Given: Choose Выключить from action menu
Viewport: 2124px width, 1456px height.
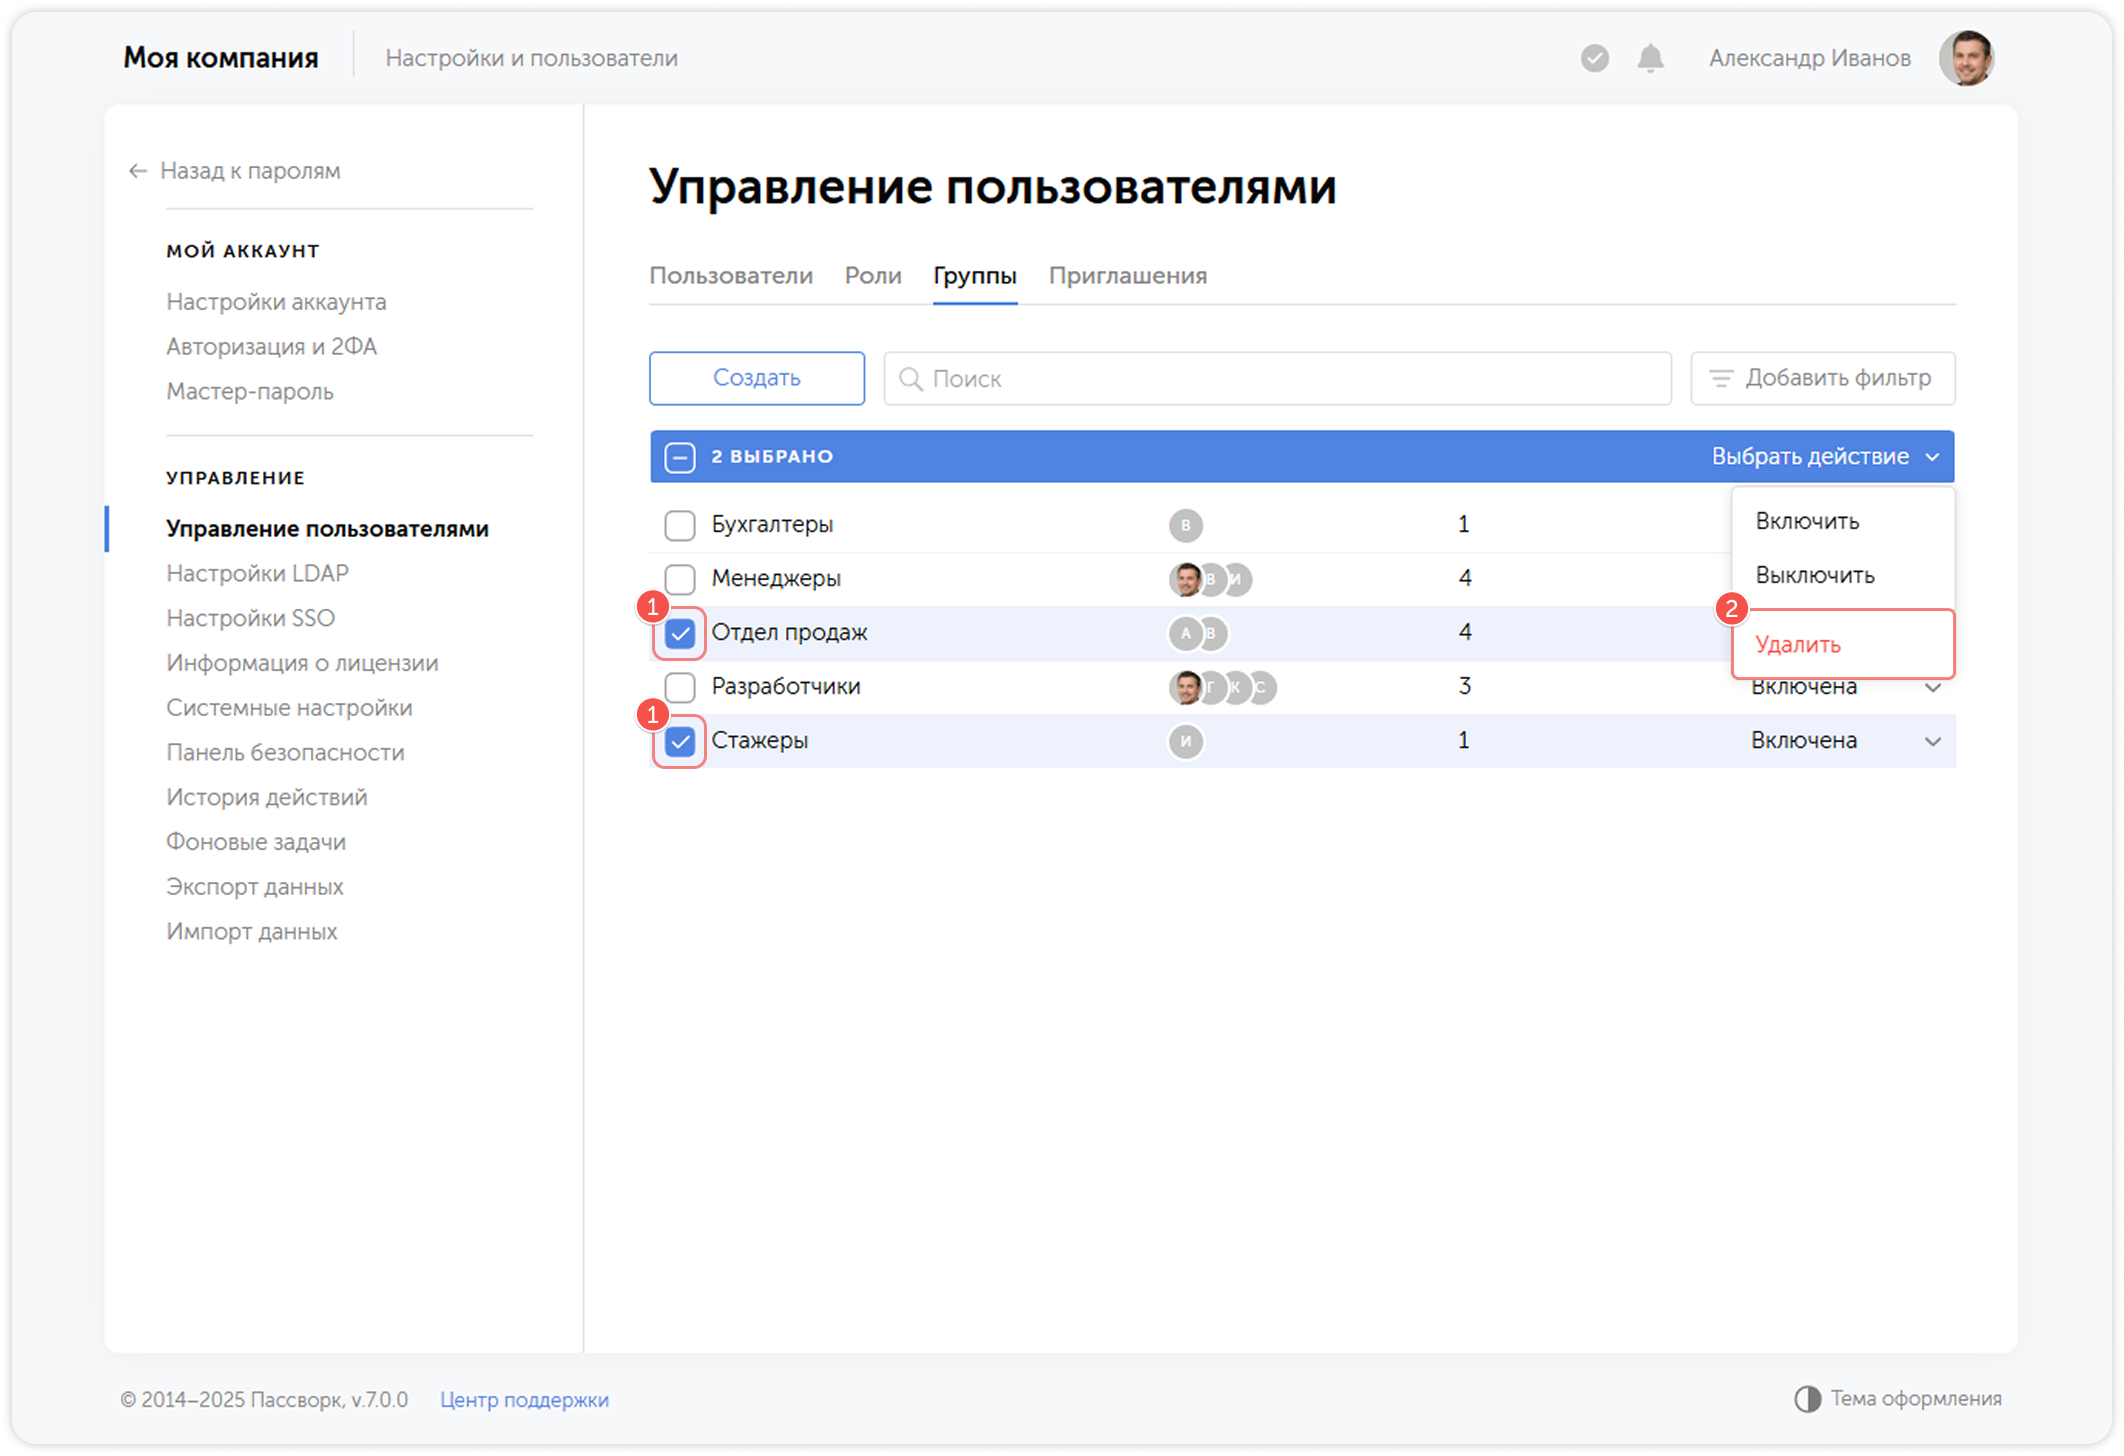Looking at the screenshot, I should 1815,575.
